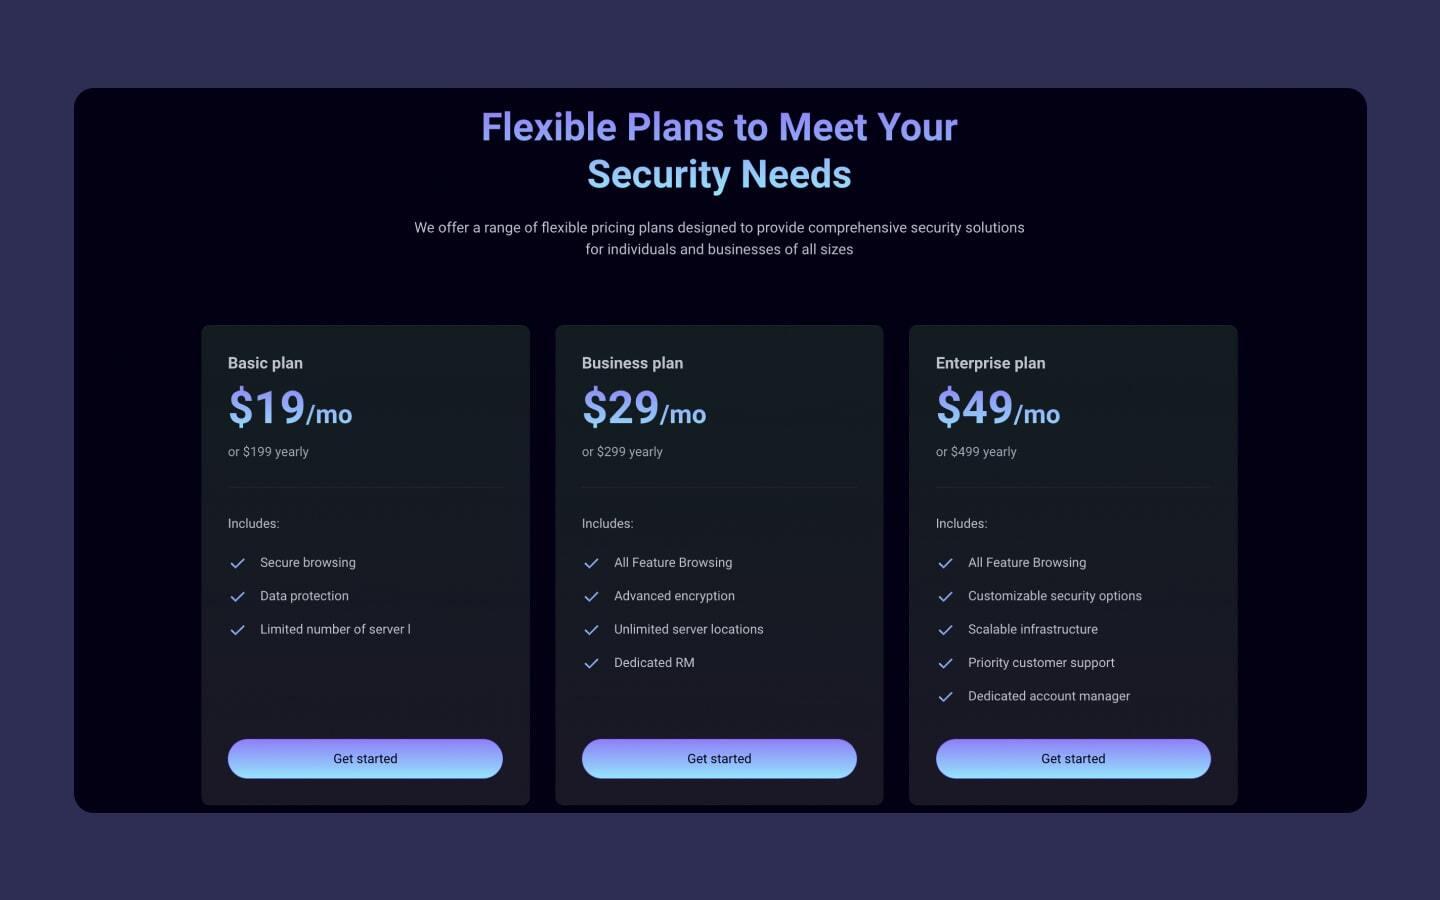Click the Business plan Get started button

[719, 758]
